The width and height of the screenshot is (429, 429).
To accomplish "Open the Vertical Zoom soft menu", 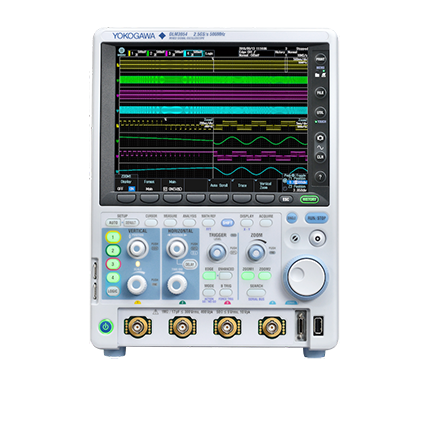I will click(265, 185).
